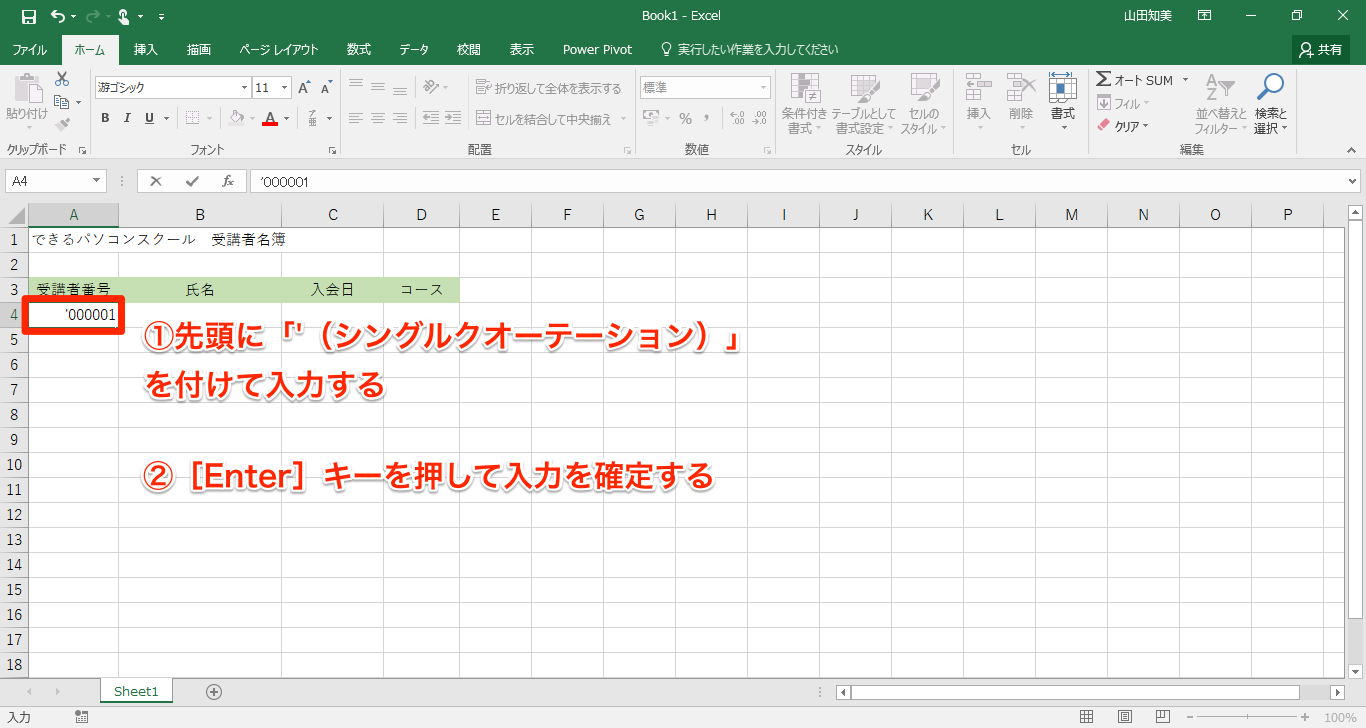1366x728 pixels.
Task: Click the Save icon in quick access toolbar
Action: click(x=29, y=16)
